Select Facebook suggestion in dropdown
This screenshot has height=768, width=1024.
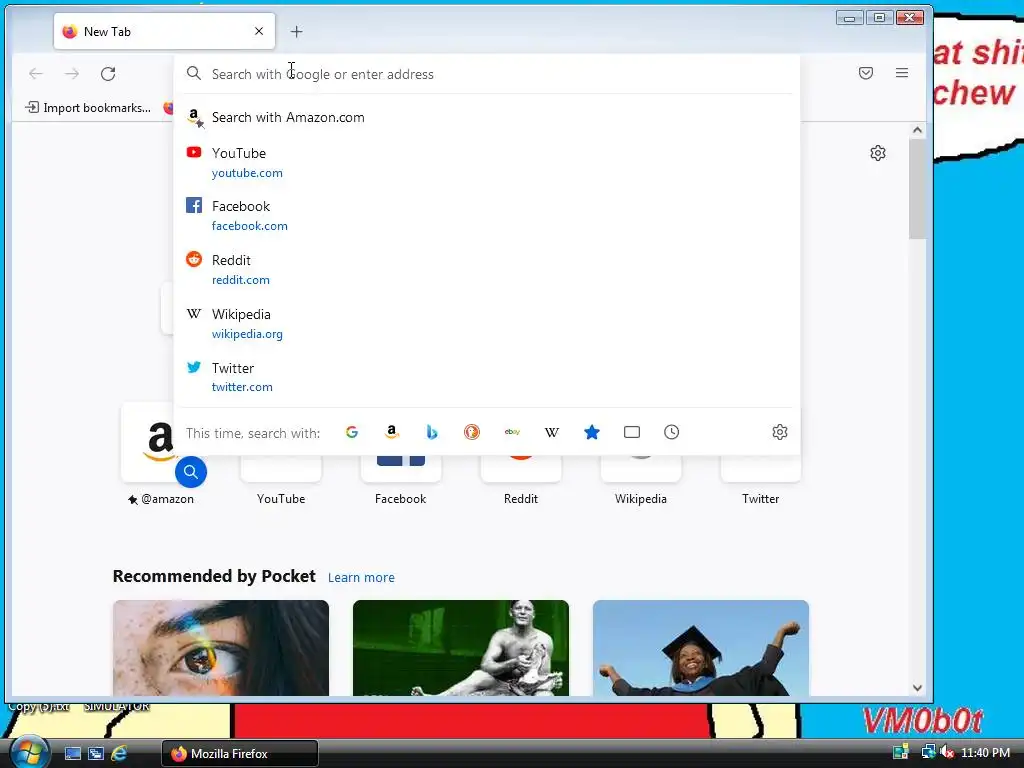pyautogui.click(x=487, y=216)
